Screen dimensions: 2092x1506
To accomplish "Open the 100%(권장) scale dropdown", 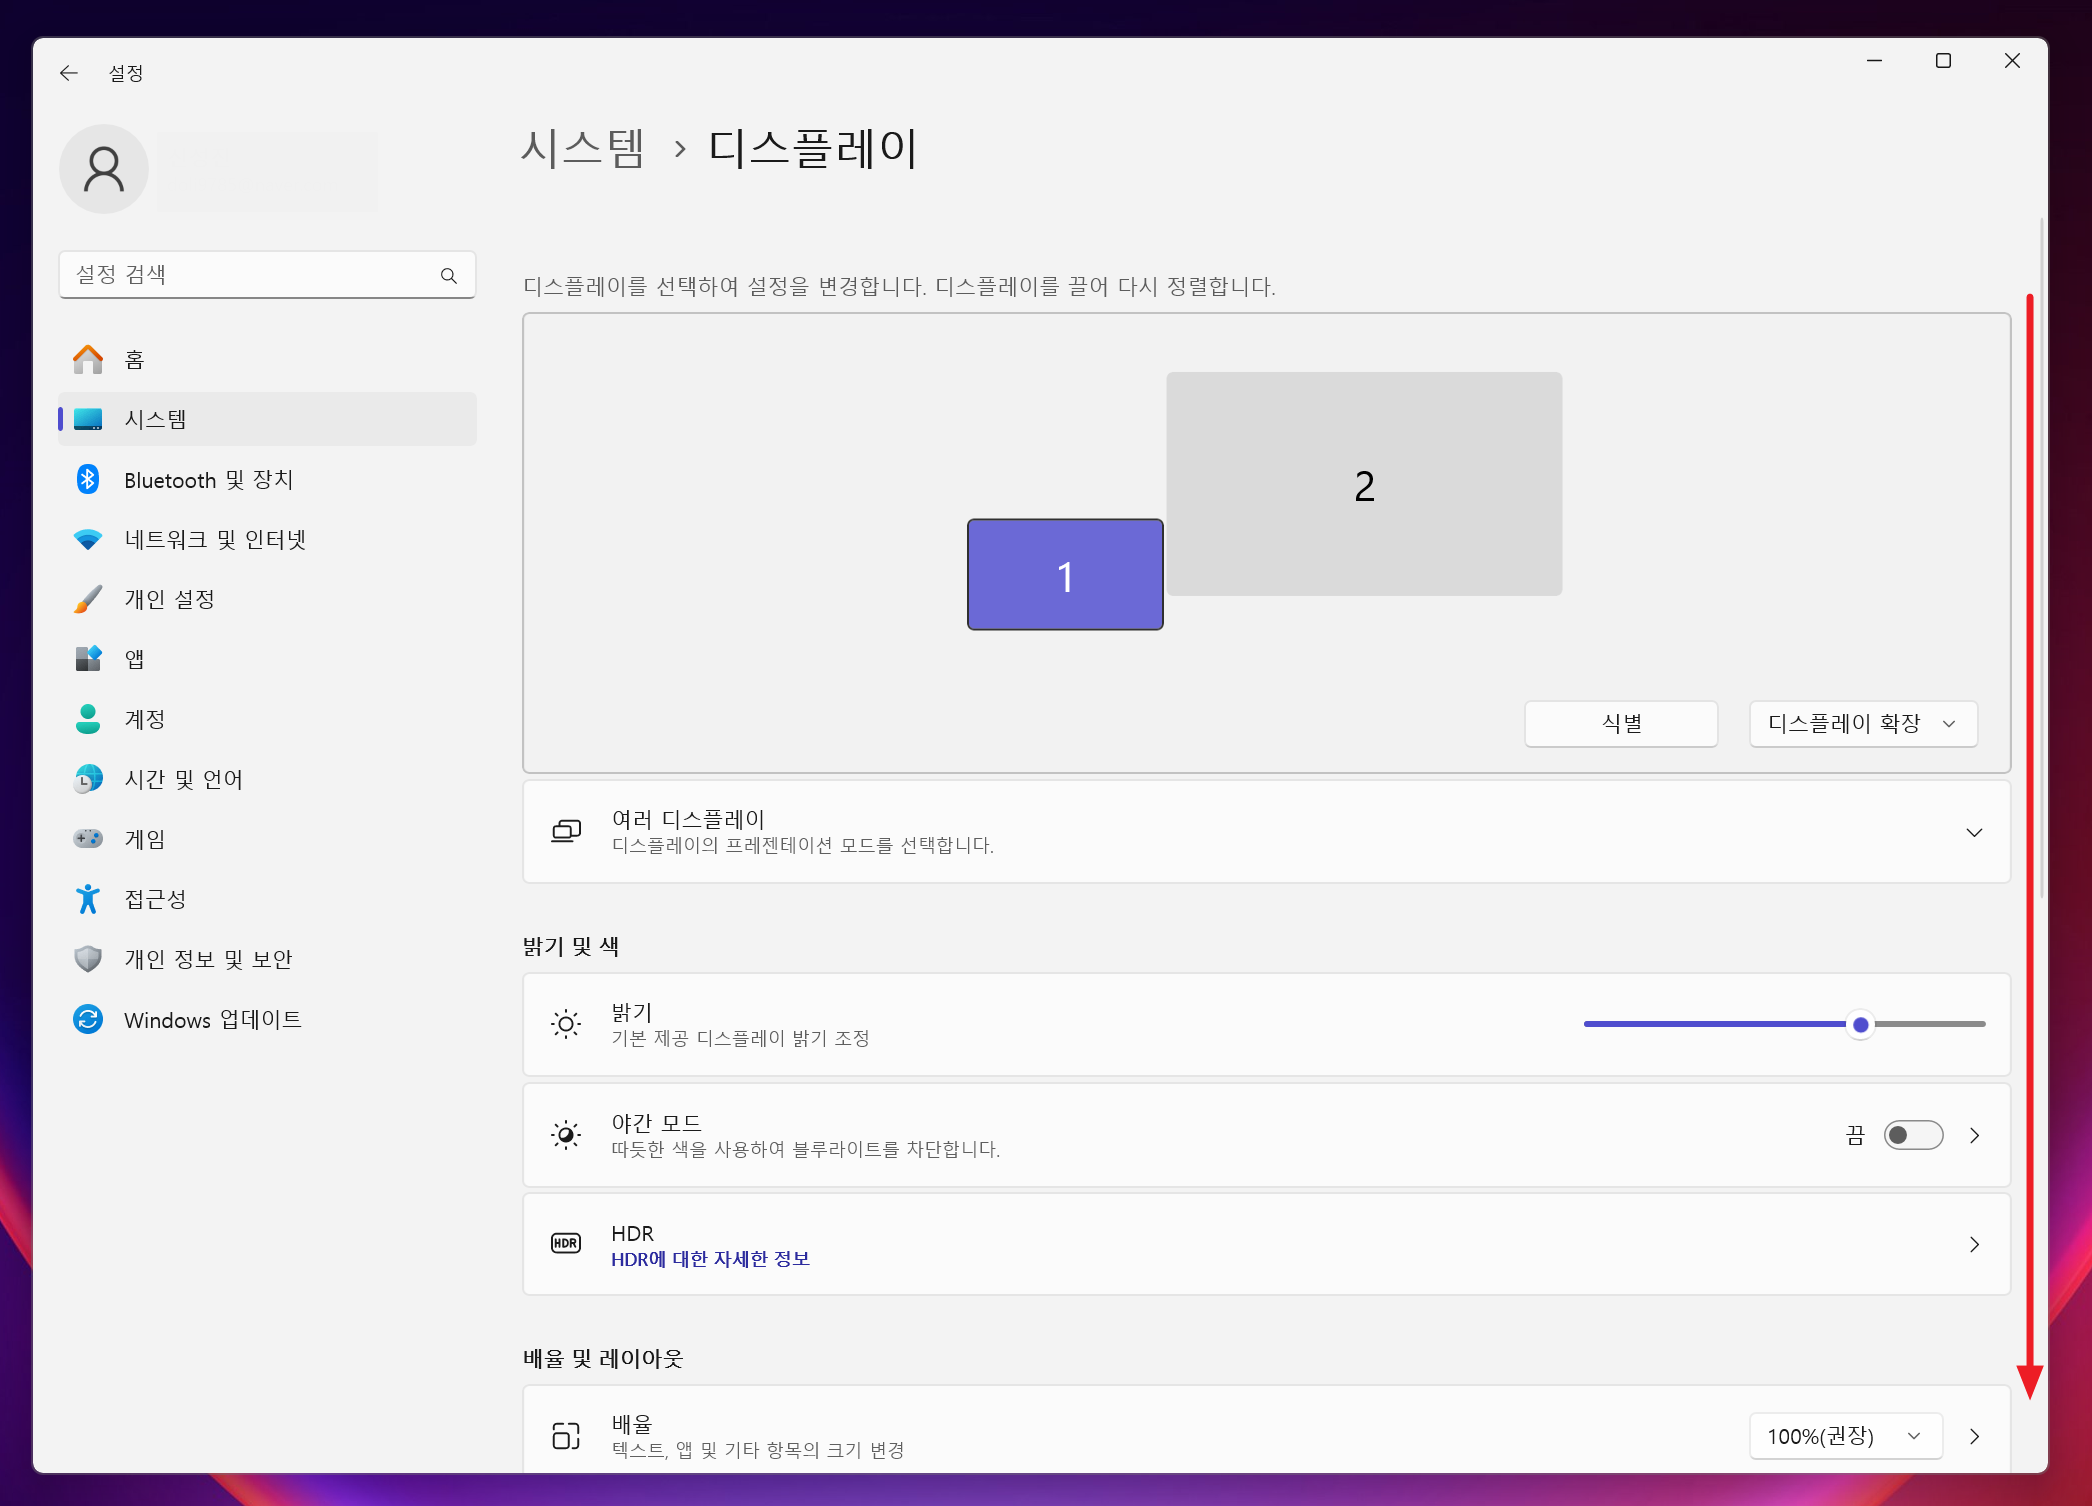I will click(1844, 1437).
